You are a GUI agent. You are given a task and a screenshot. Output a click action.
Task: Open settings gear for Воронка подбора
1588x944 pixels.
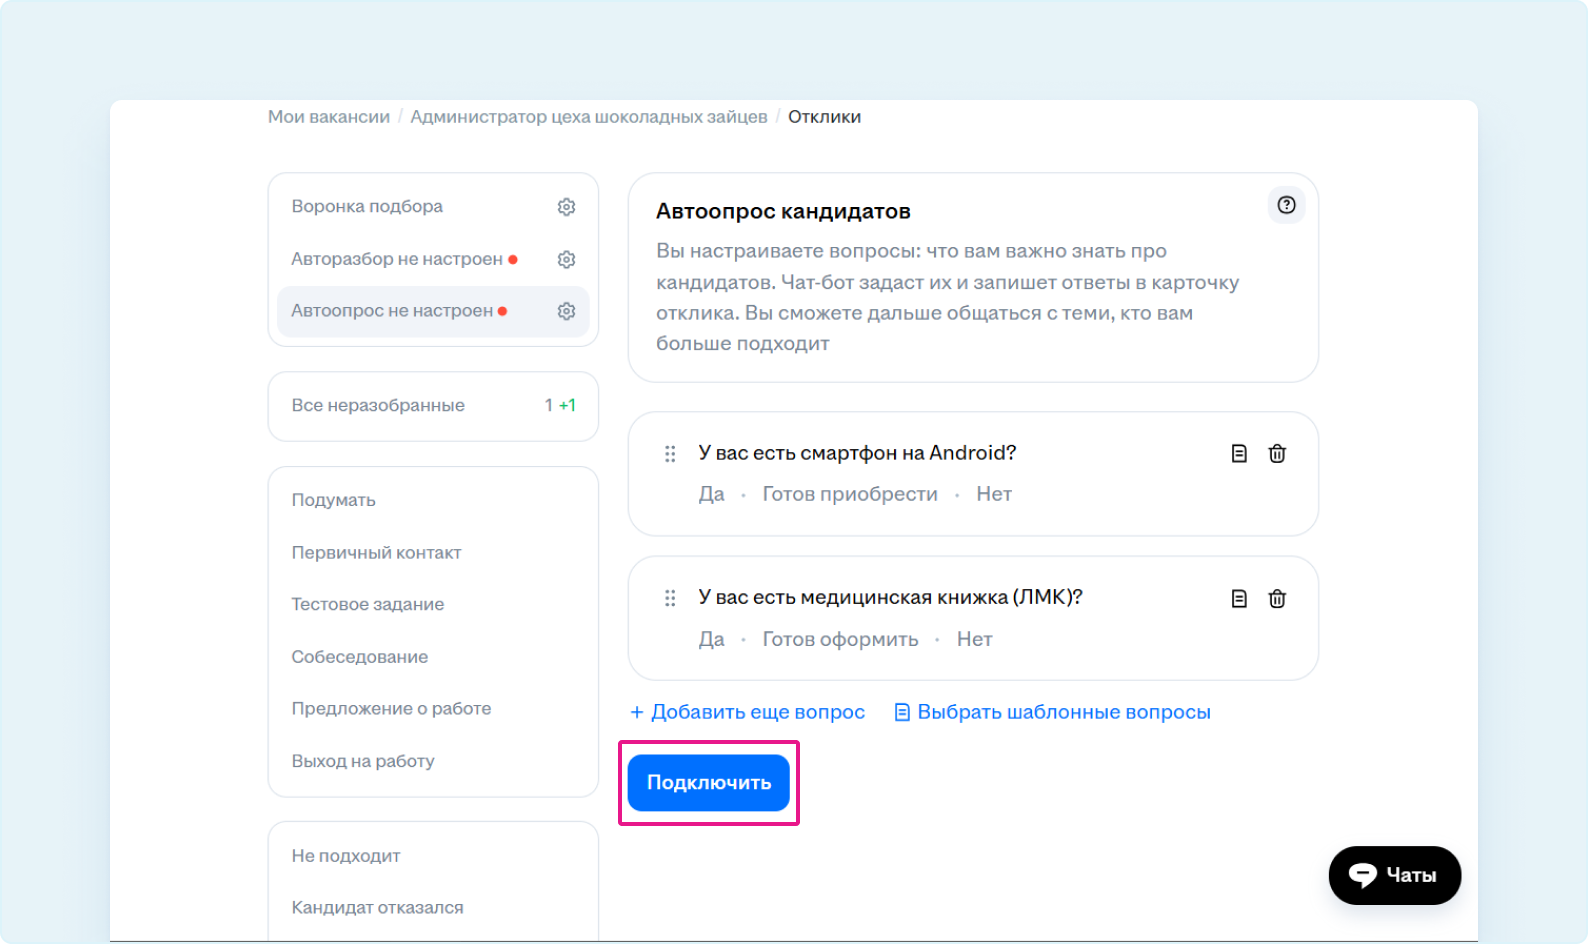[566, 207]
